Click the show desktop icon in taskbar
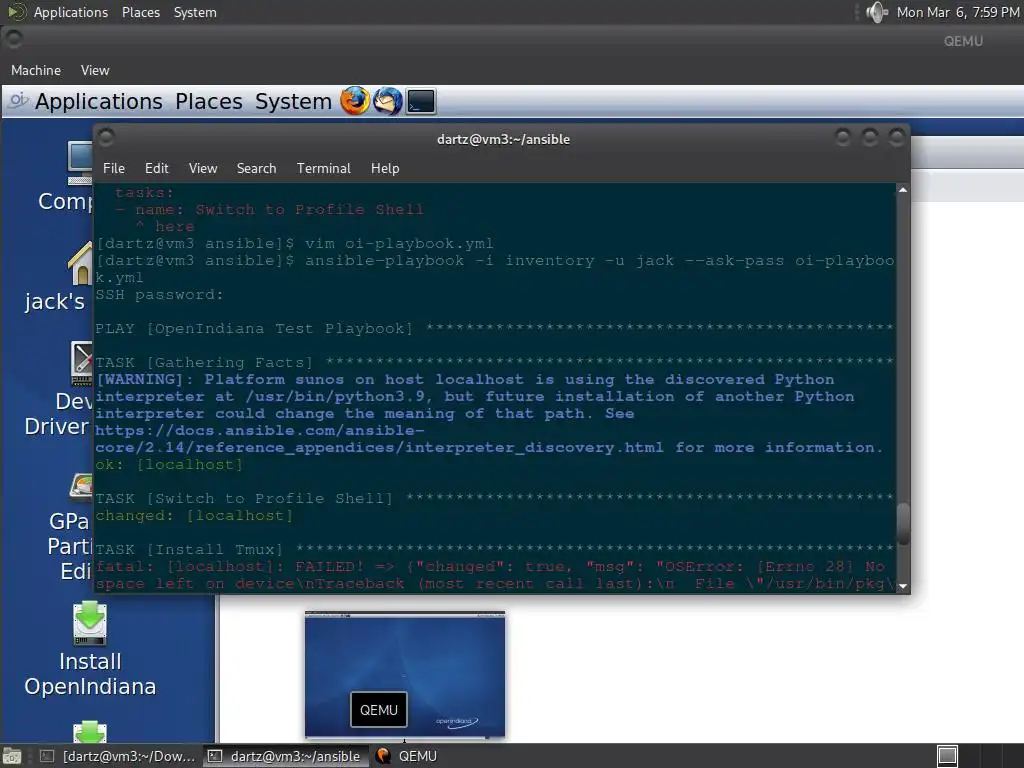Viewport: 1024px width, 768px height. [x=12, y=756]
